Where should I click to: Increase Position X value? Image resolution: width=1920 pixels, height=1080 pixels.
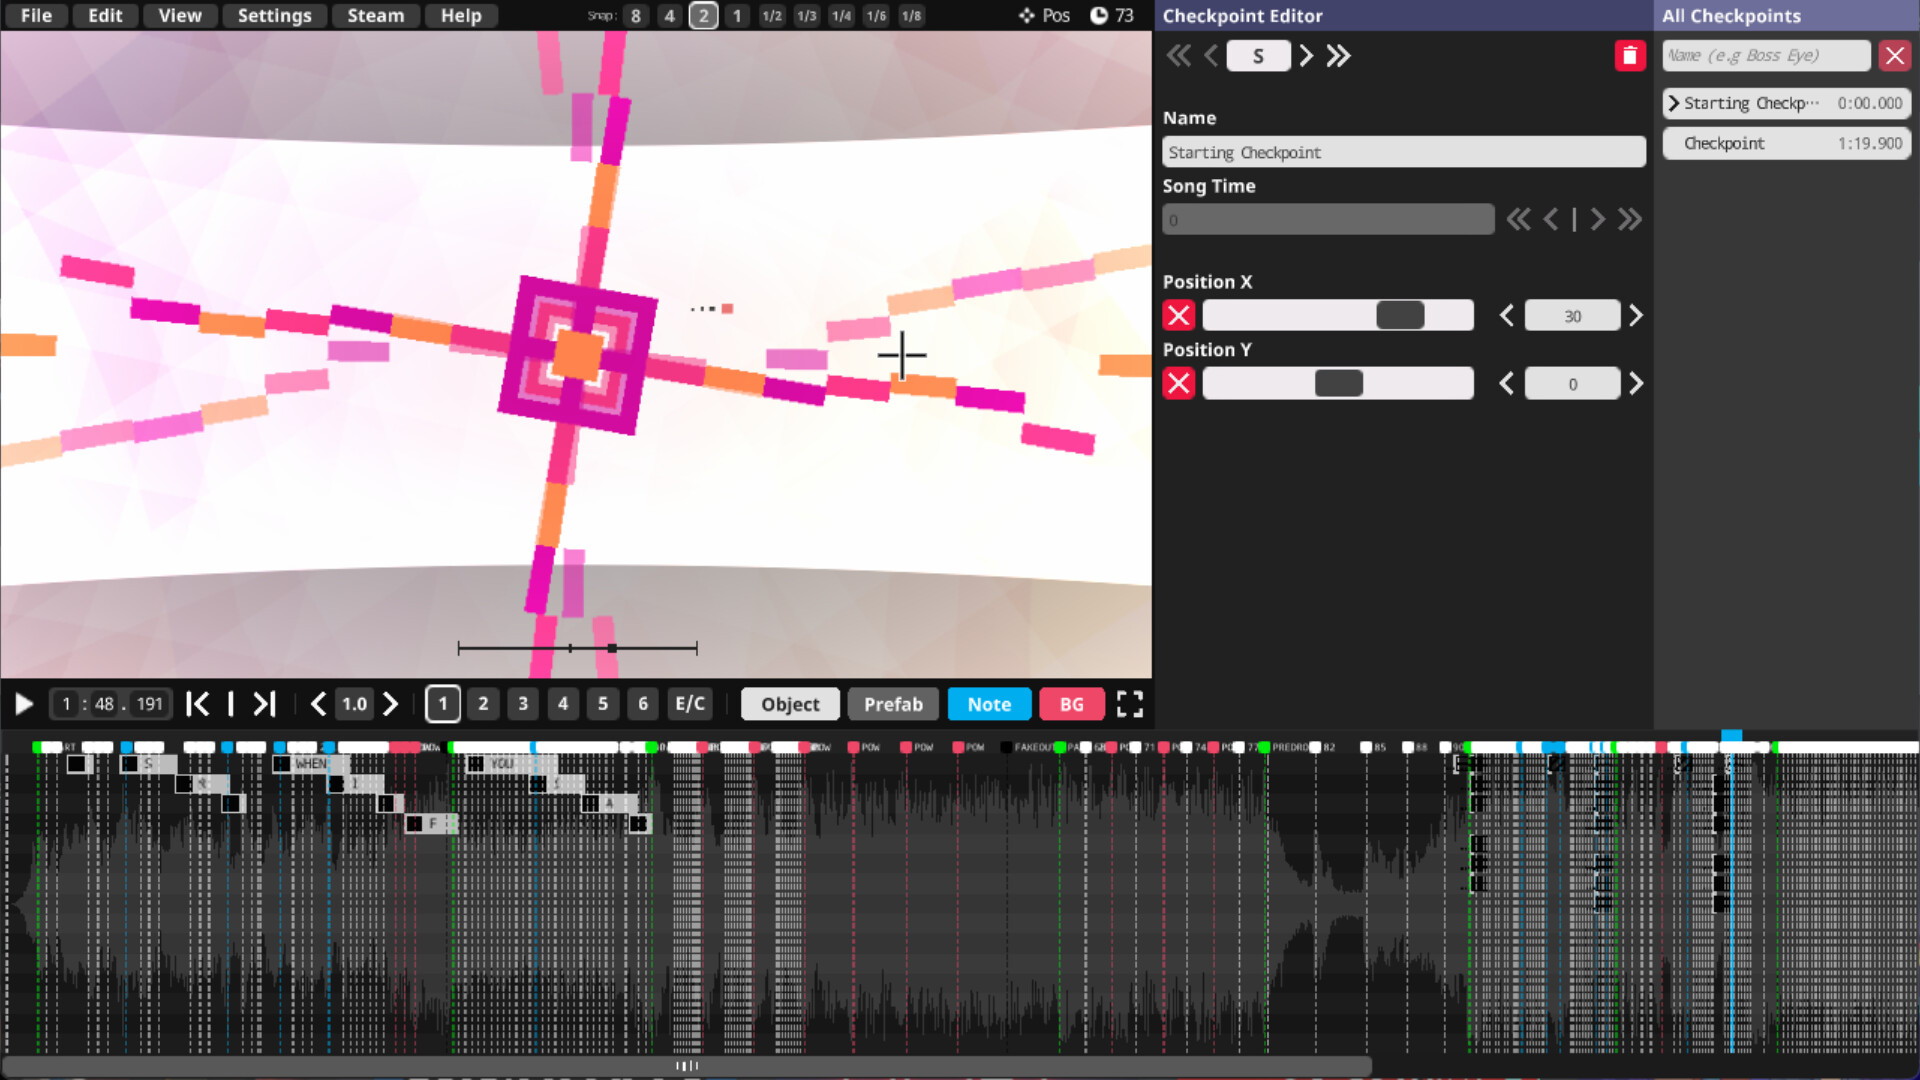coord(1636,316)
